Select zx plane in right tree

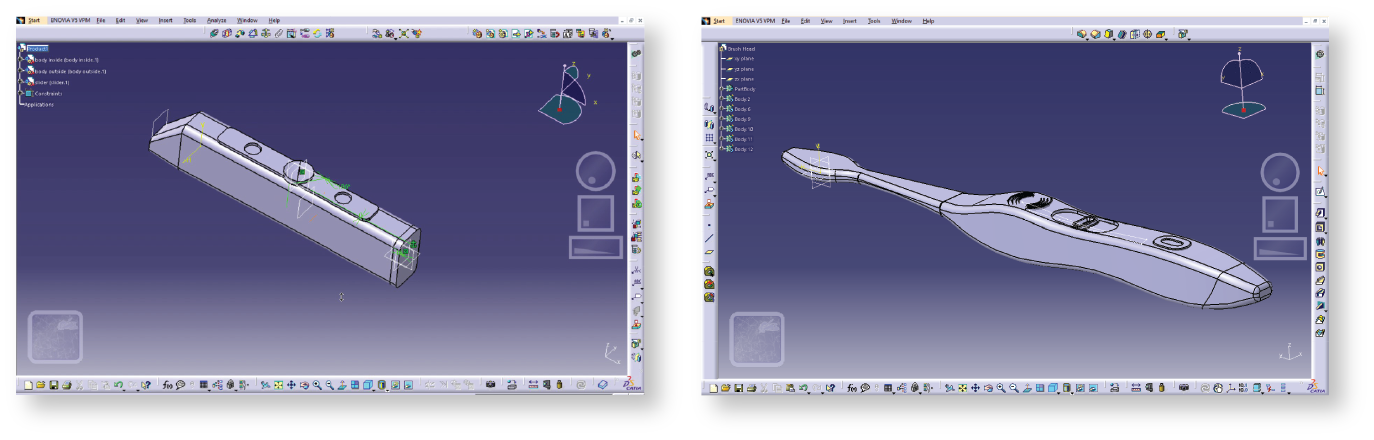click(x=744, y=79)
